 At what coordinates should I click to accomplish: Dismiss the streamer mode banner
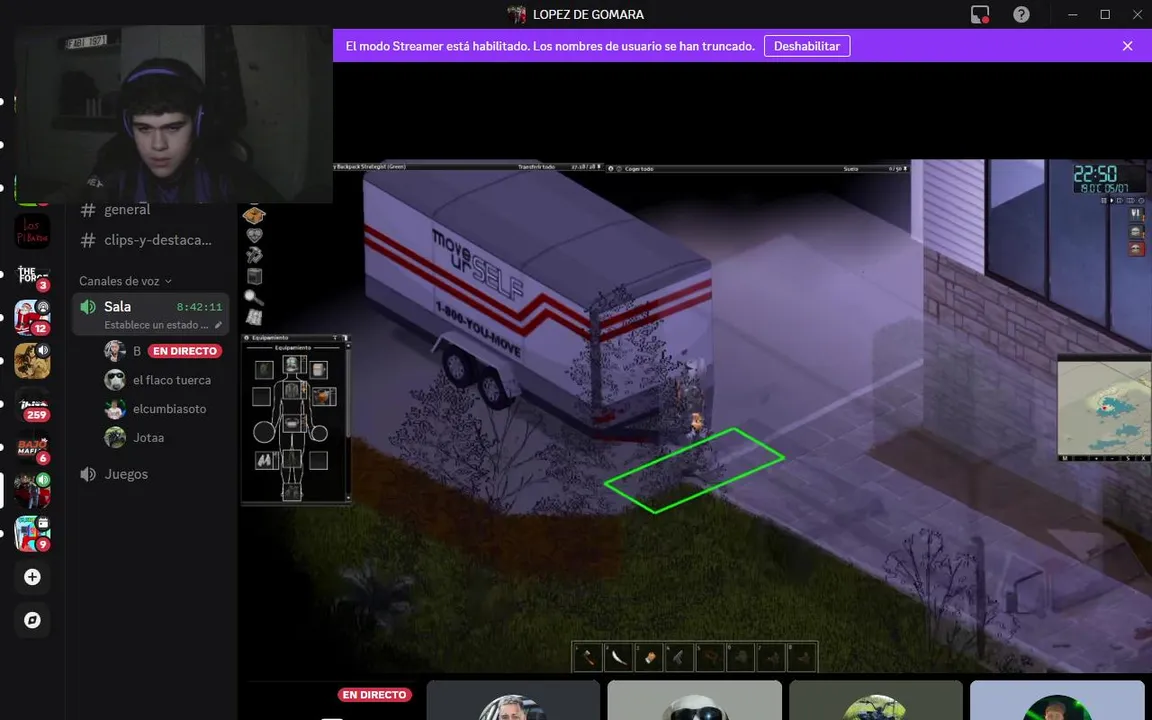(x=1127, y=46)
